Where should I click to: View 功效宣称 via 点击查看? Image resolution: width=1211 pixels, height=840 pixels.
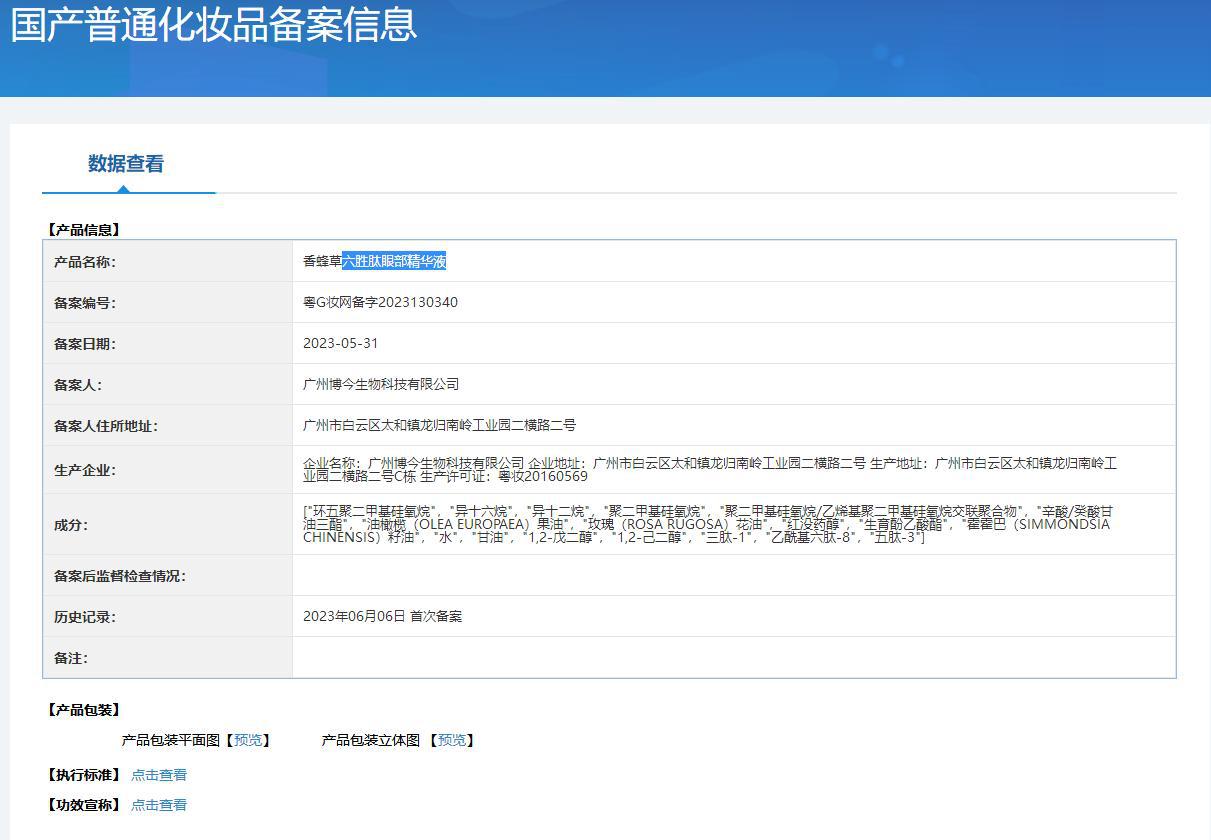click(160, 804)
